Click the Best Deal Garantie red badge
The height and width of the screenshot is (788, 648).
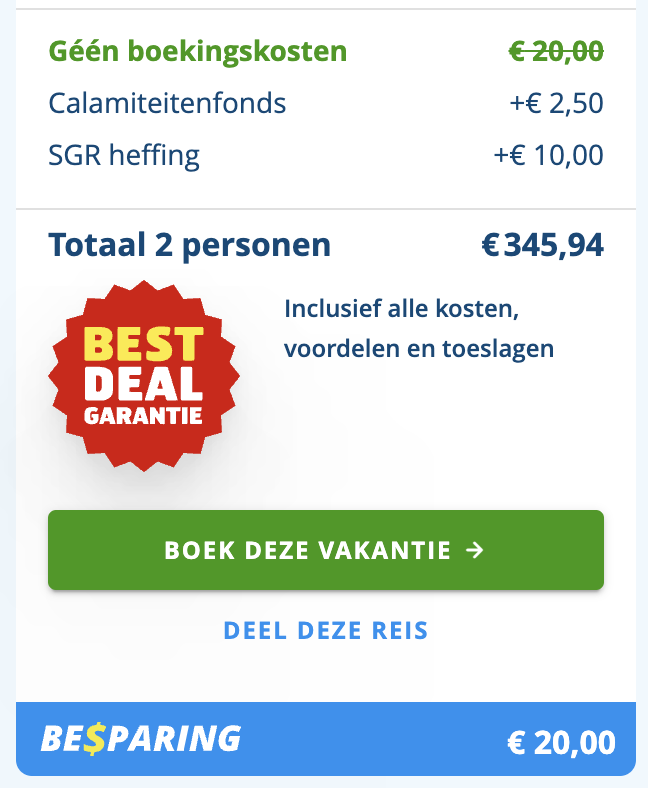click(x=144, y=375)
